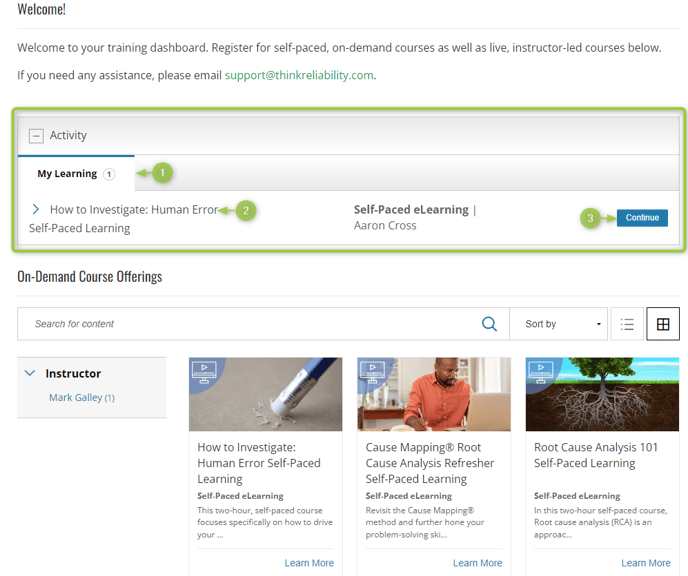This screenshot has height=576, width=688.
Task: Collapse the Instructor filter chevron
Action: (30, 373)
